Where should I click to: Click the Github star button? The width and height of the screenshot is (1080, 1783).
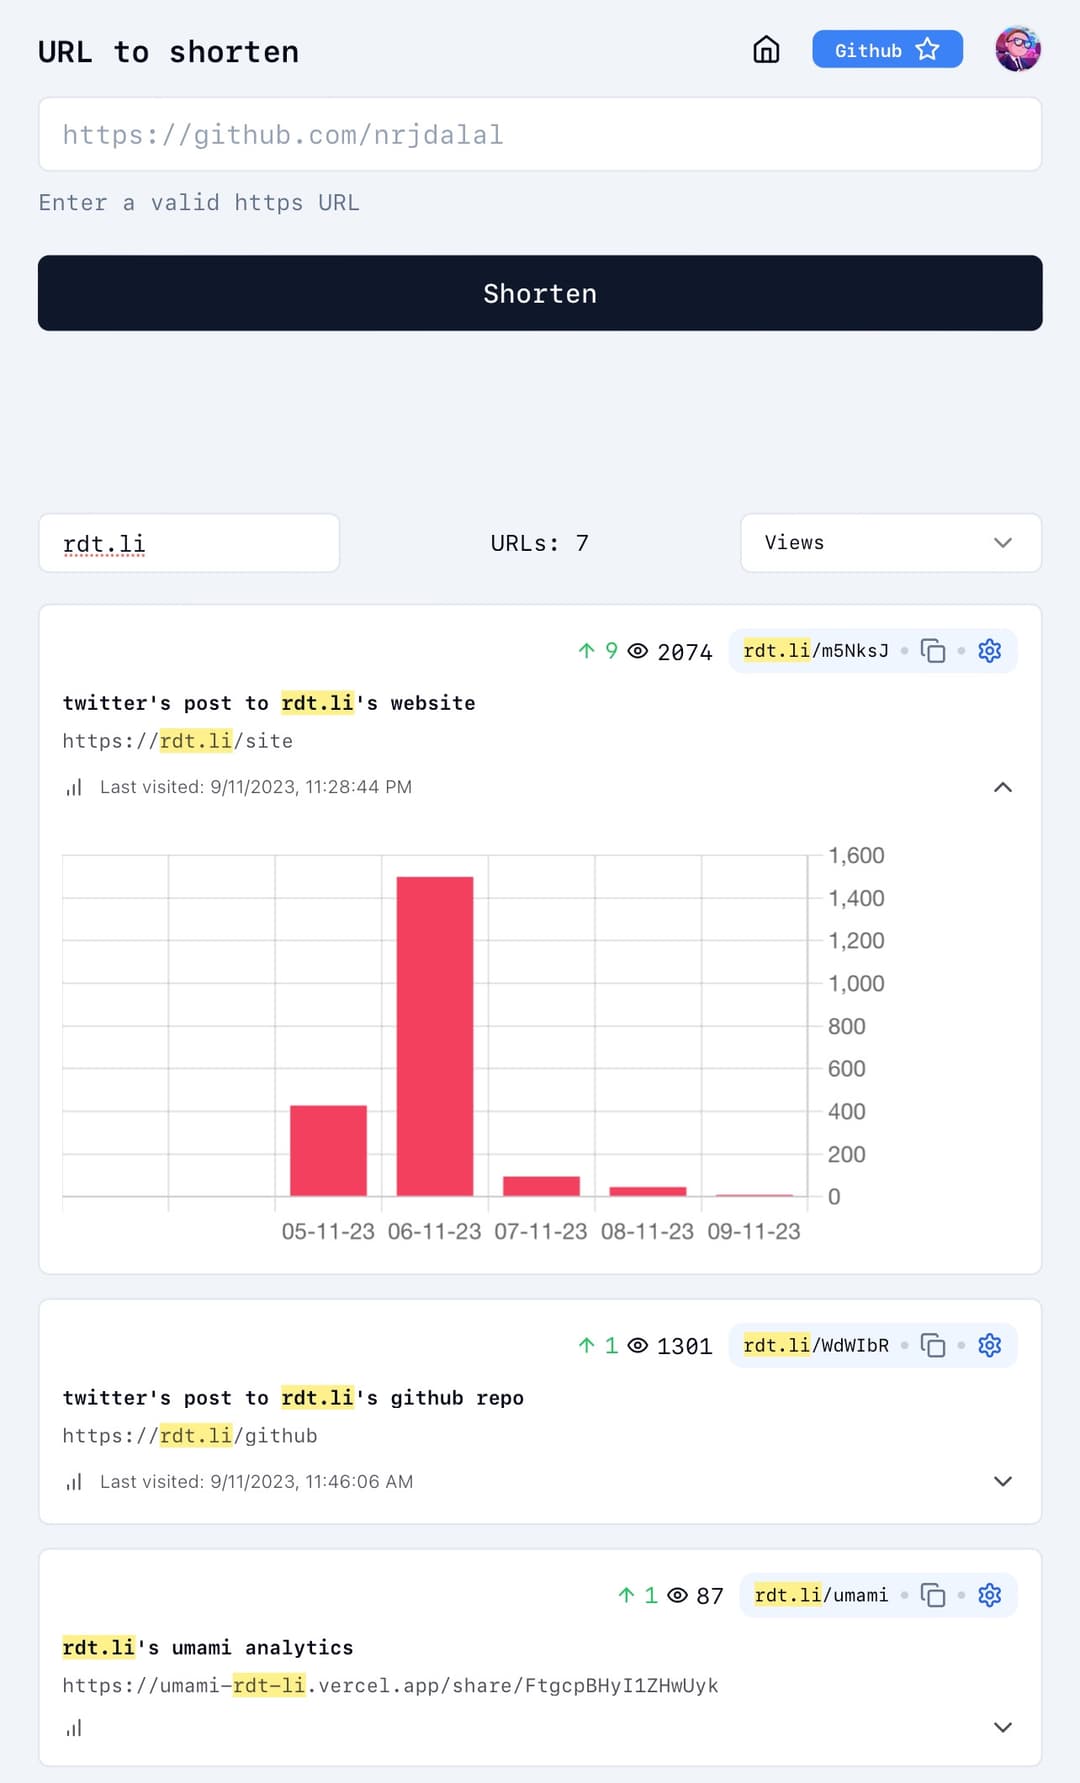pyautogui.click(x=886, y=50)
